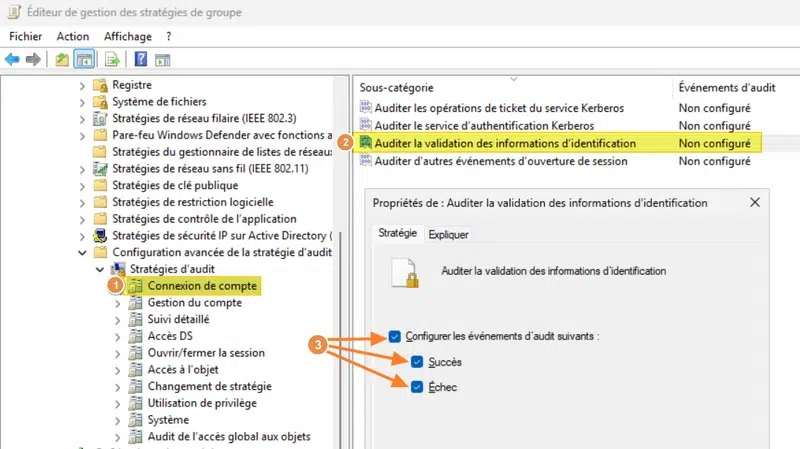Toggle Configurer les événements d'audit suivants checkbox

click(394, 337)
